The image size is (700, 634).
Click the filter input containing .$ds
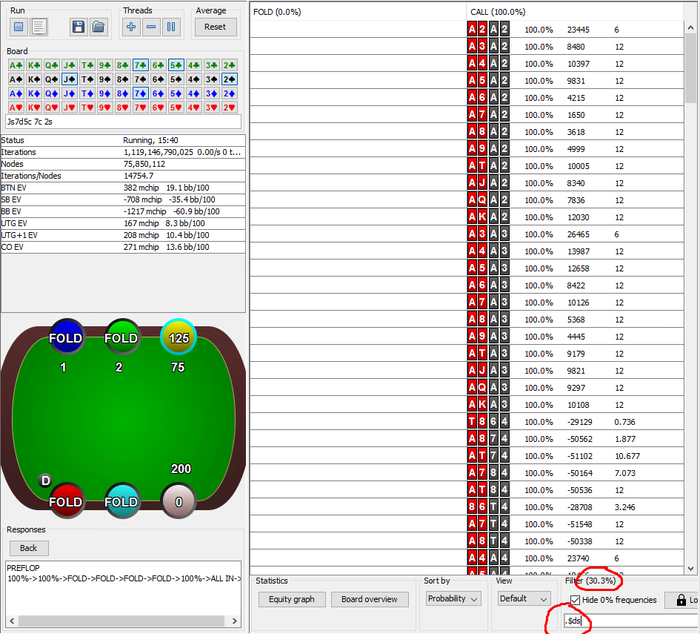pyautogui.click(x=629, y=621)
